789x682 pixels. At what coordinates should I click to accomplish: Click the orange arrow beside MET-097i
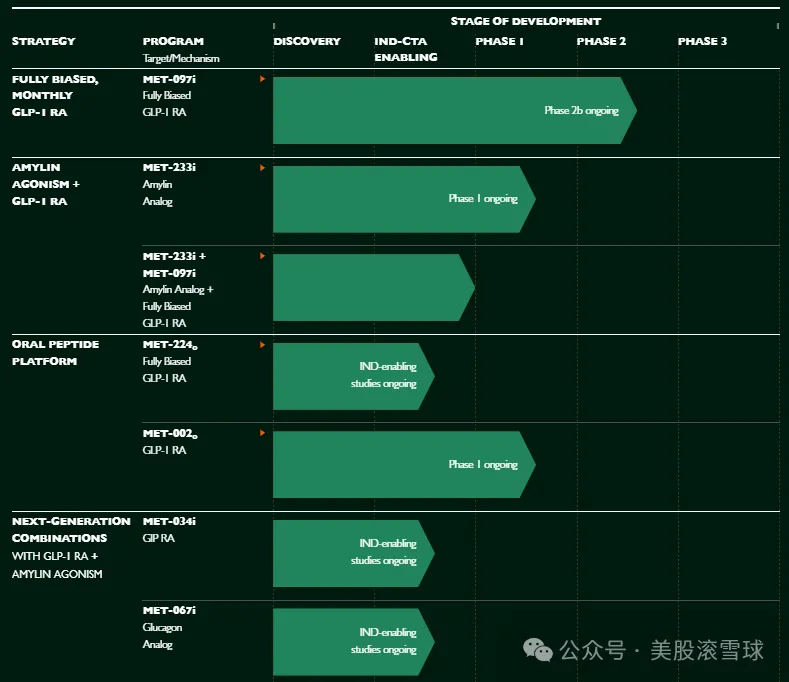point(262,78)
